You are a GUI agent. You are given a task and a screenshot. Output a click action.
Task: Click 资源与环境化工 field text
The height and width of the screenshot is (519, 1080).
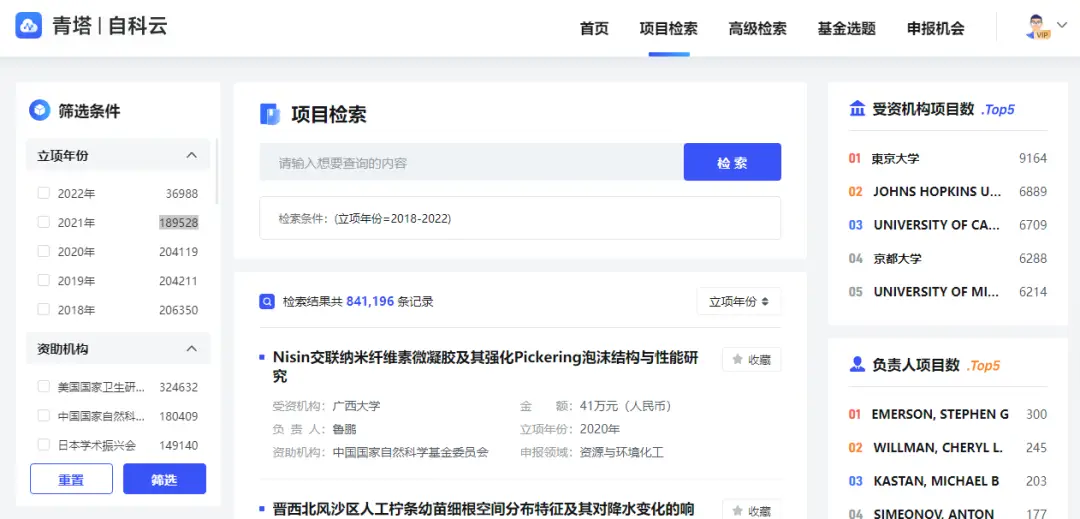click(x=621, y=452)
